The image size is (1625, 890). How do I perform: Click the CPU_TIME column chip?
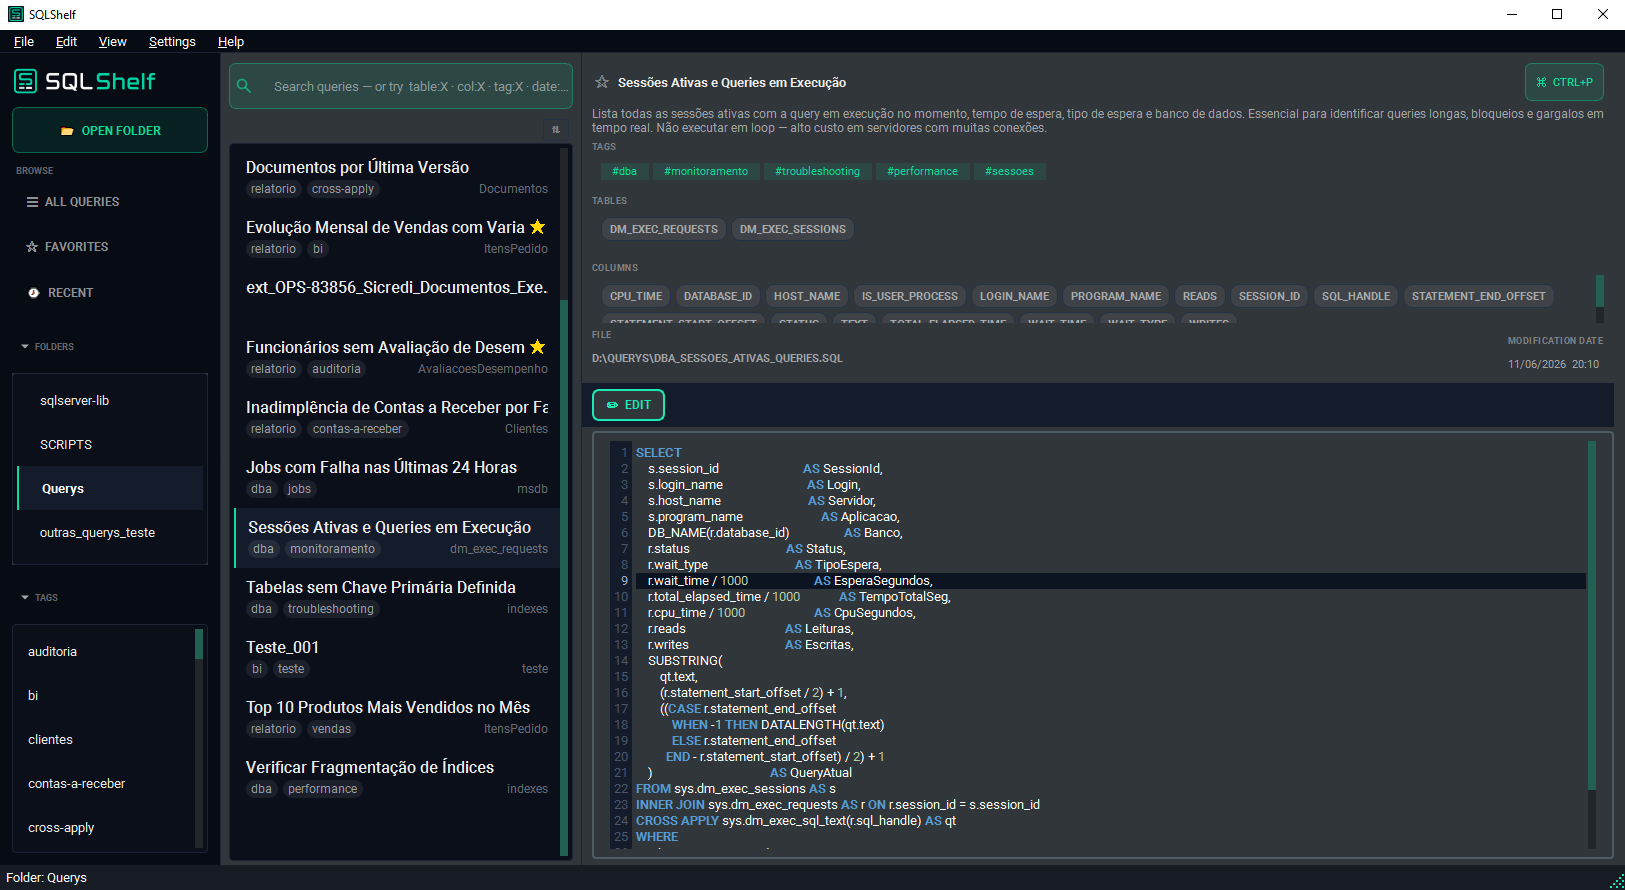coord(636,296)
